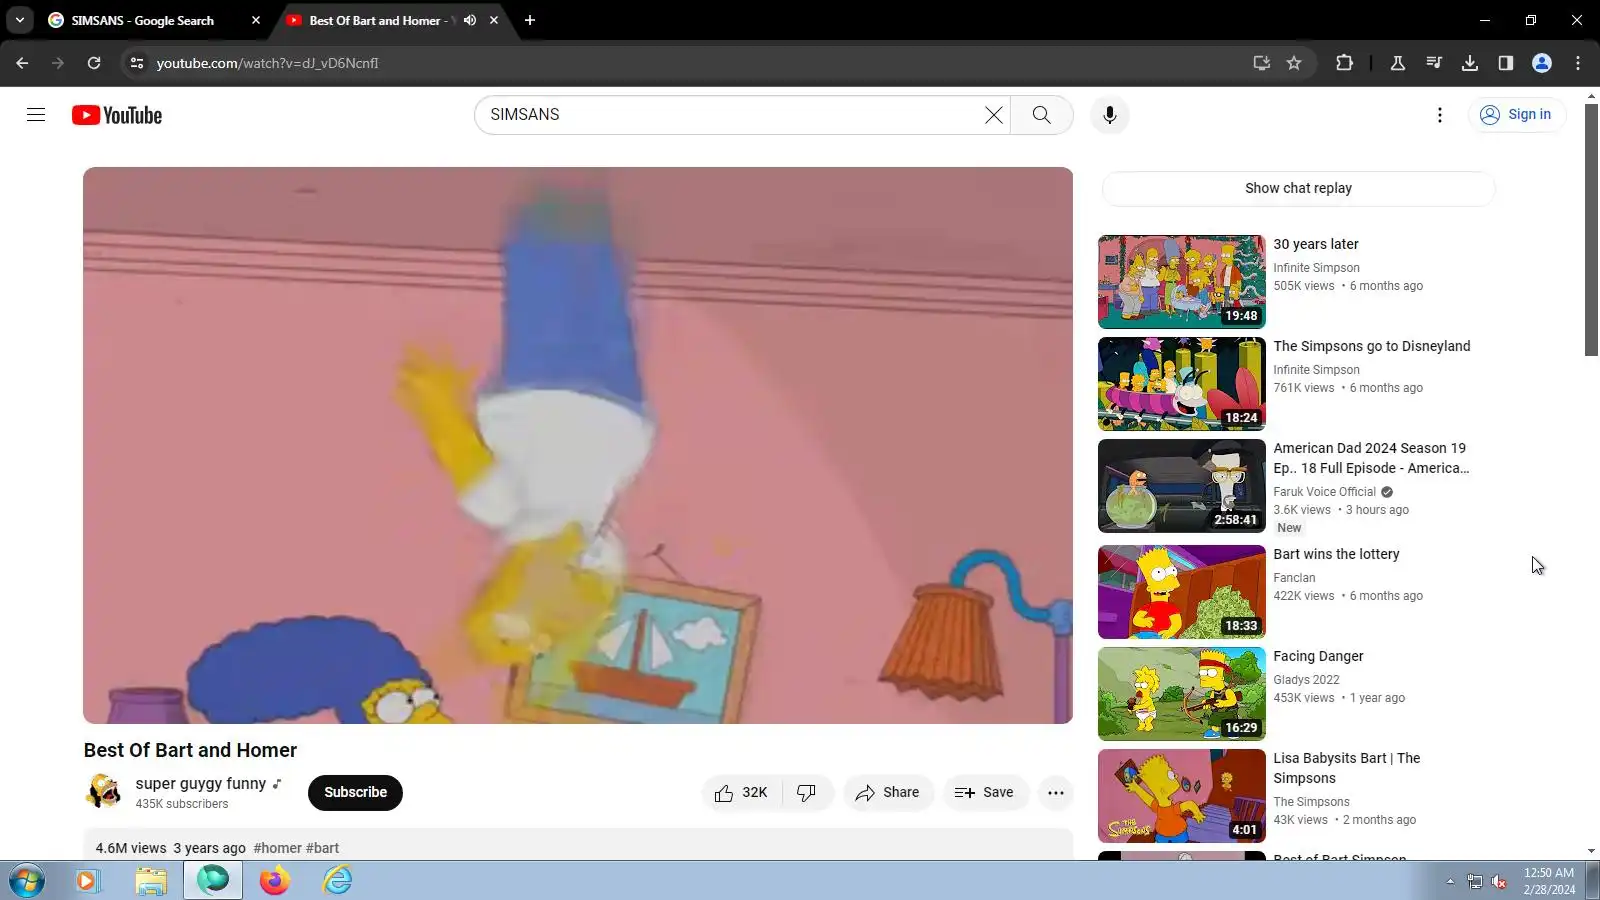1600x900 pixels.
Task: Go back to previous page
Action: point(22,63)
